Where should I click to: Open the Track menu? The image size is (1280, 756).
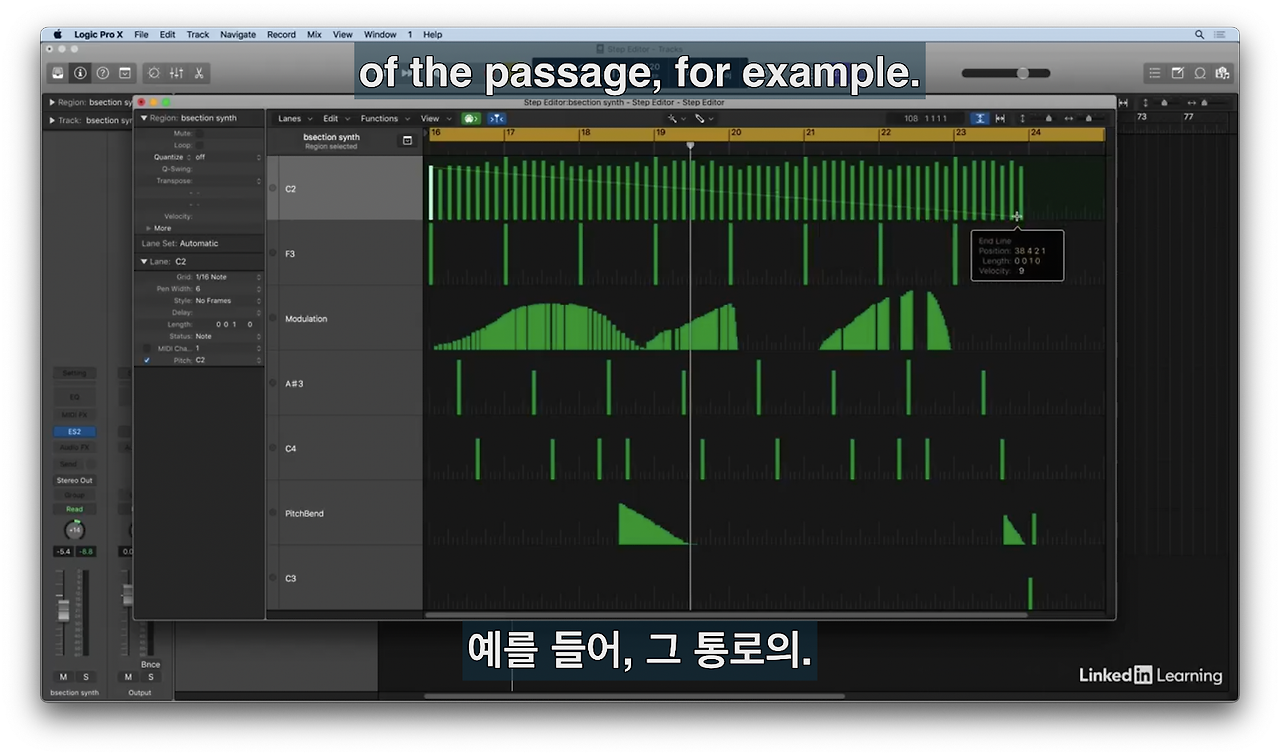198,34
